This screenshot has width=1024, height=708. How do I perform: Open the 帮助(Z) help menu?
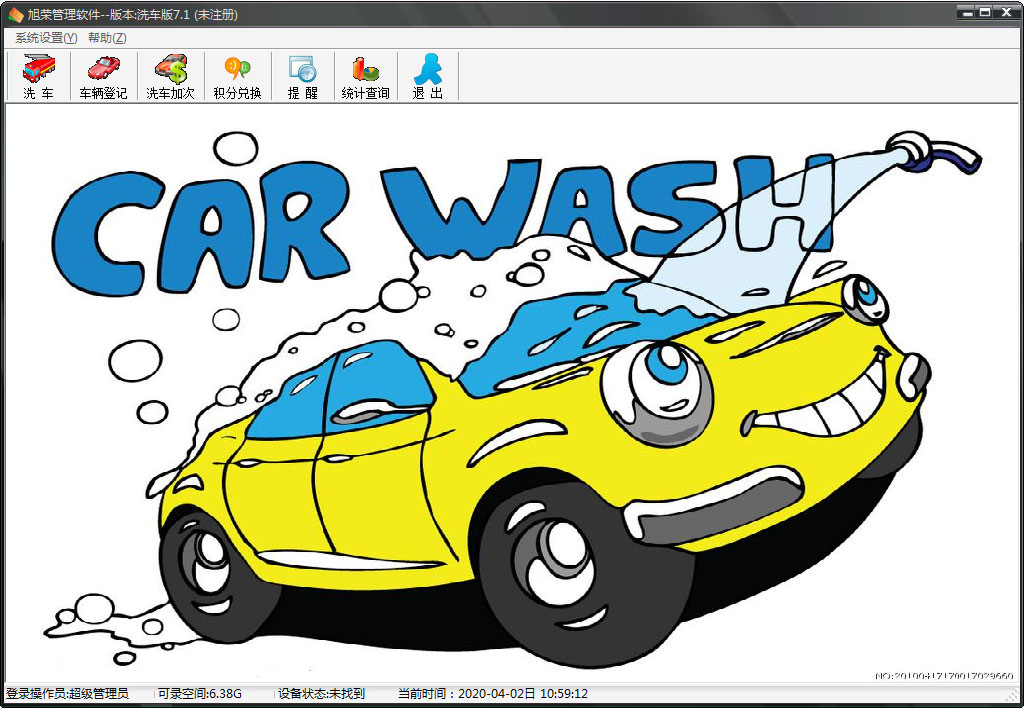107,38
